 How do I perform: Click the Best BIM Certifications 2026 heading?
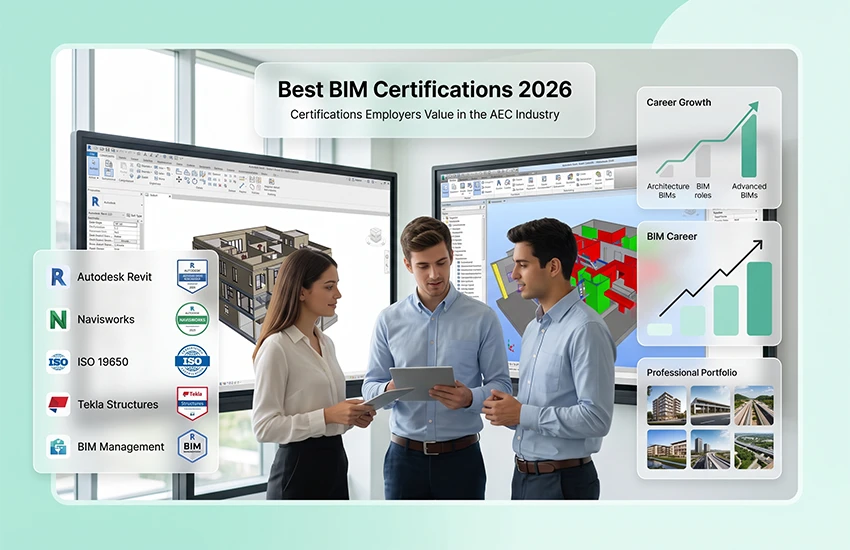pyautogui.click(x=424, y=89)
